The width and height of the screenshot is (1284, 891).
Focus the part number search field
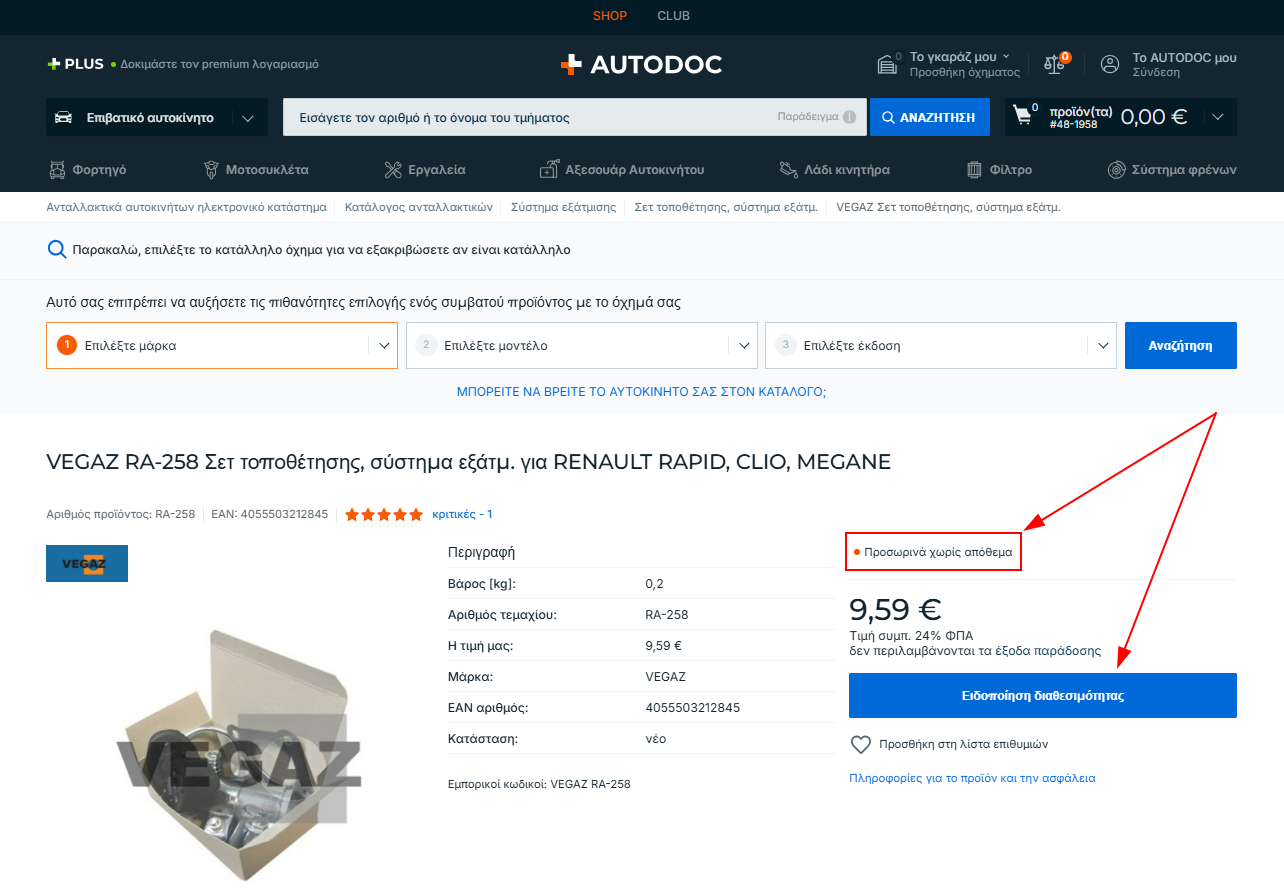(576, 117)
